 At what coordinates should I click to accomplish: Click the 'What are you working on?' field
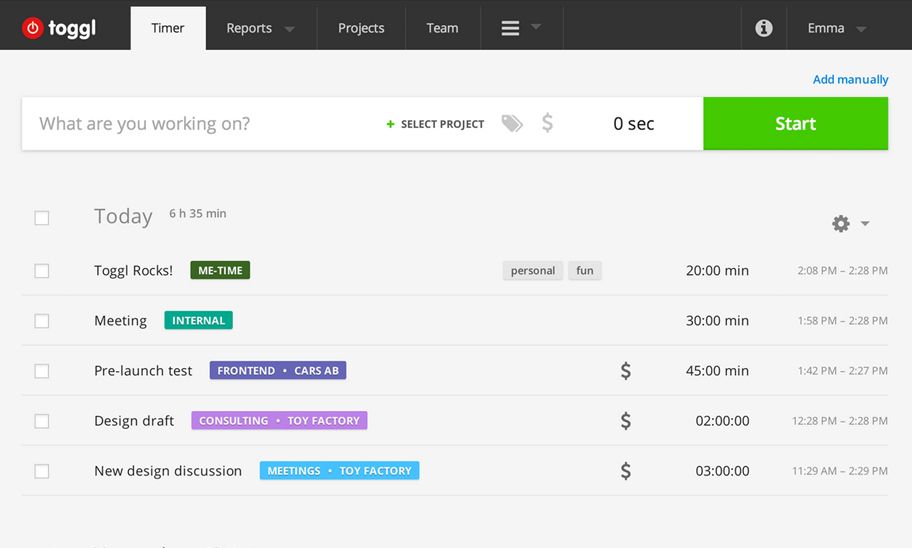coord(200,124)
